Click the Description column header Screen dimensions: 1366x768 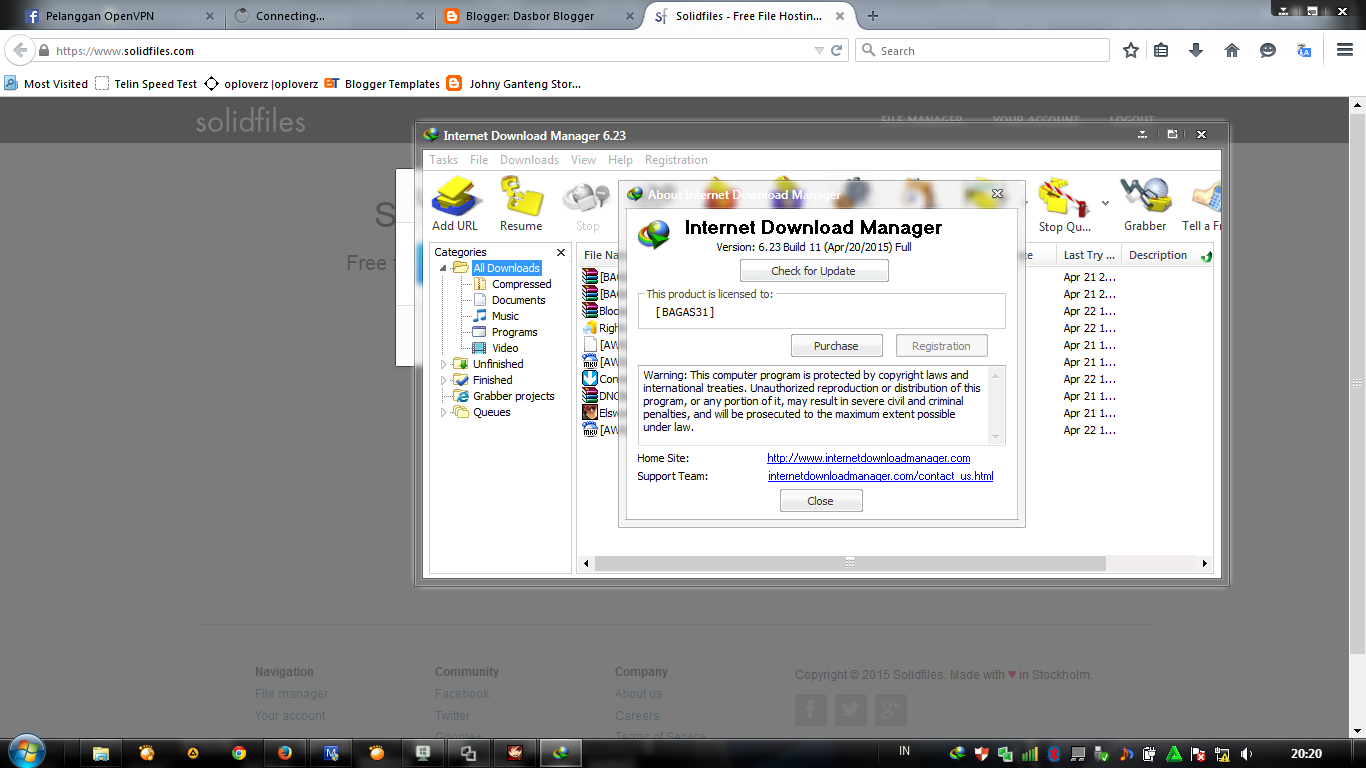pos(1157,255)
